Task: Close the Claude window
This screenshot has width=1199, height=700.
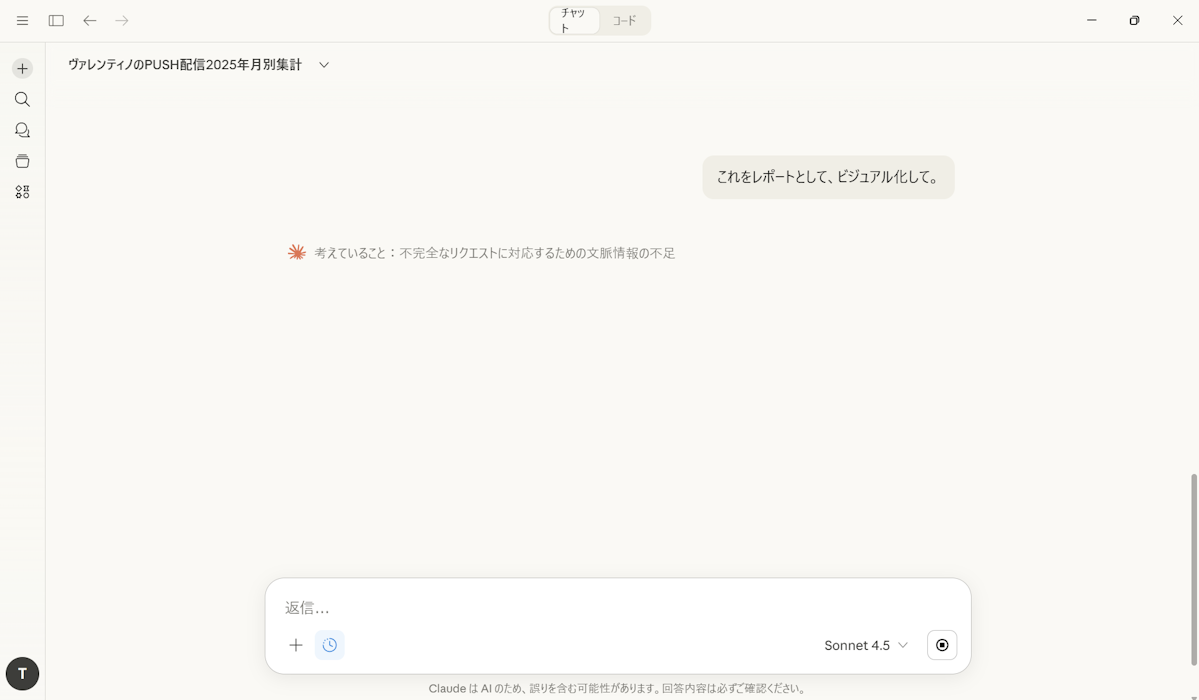Action: tap(1178, 21)
